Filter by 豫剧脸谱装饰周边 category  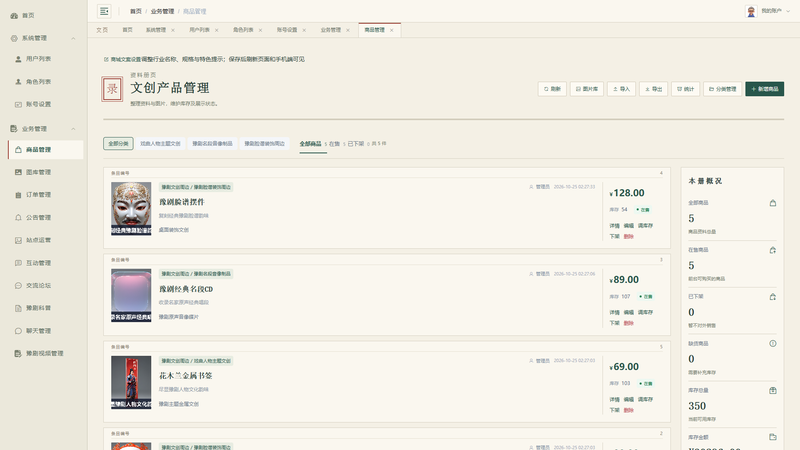264,143
